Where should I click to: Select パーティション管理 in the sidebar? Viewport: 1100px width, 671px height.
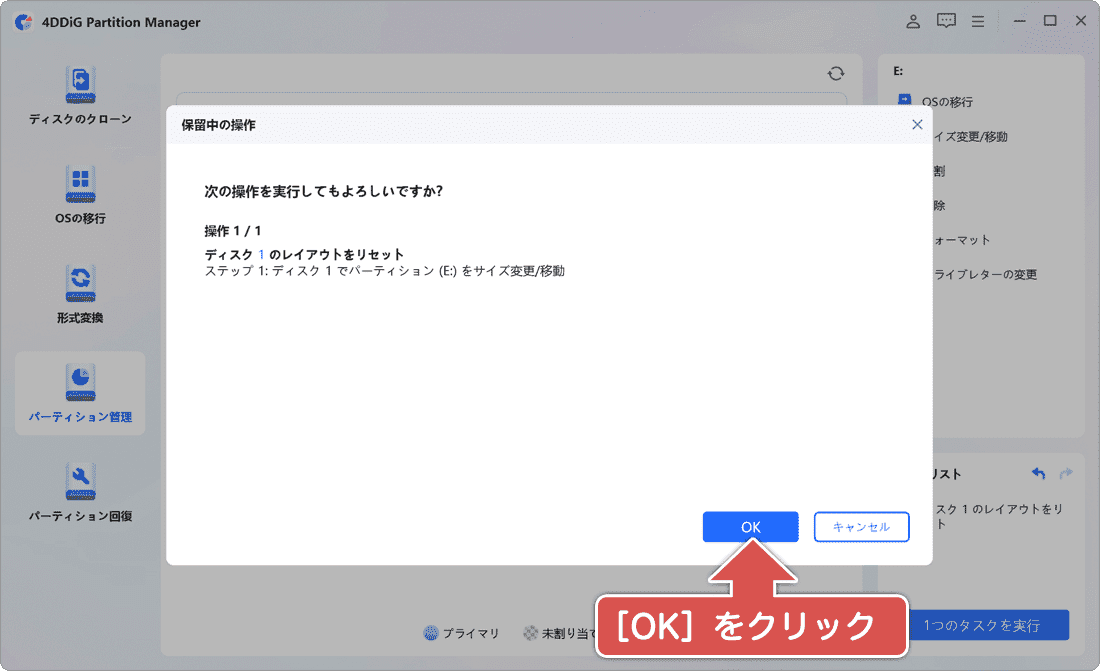(x=80, y=393)
